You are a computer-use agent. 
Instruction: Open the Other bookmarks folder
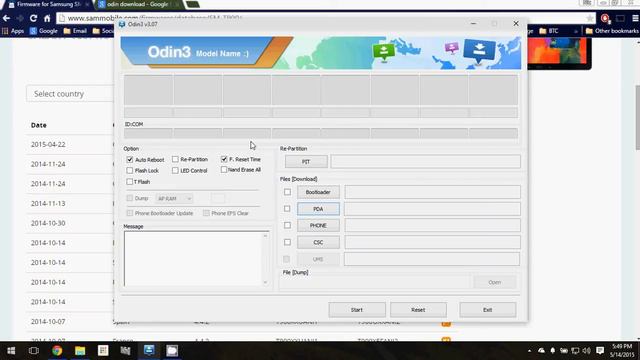[x=612, y=31]
